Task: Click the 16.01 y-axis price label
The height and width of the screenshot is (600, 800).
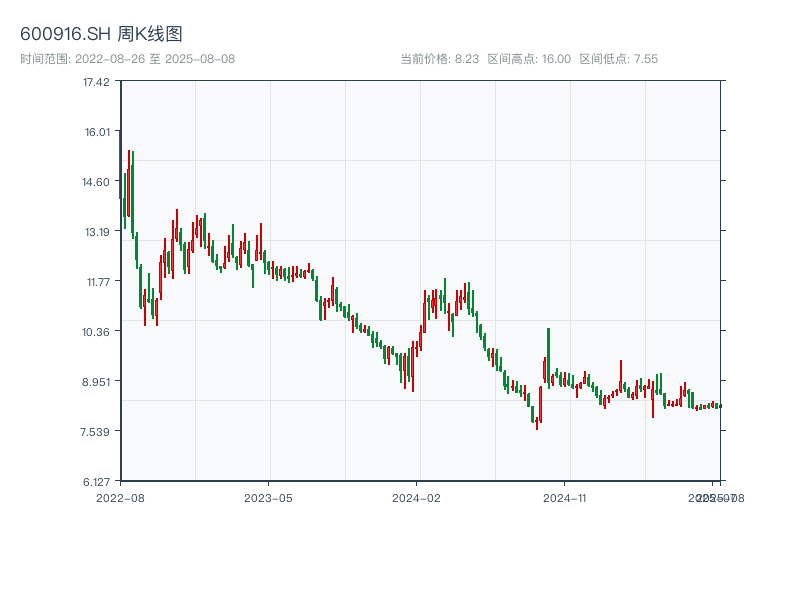Action: click(x=96, y=131)
